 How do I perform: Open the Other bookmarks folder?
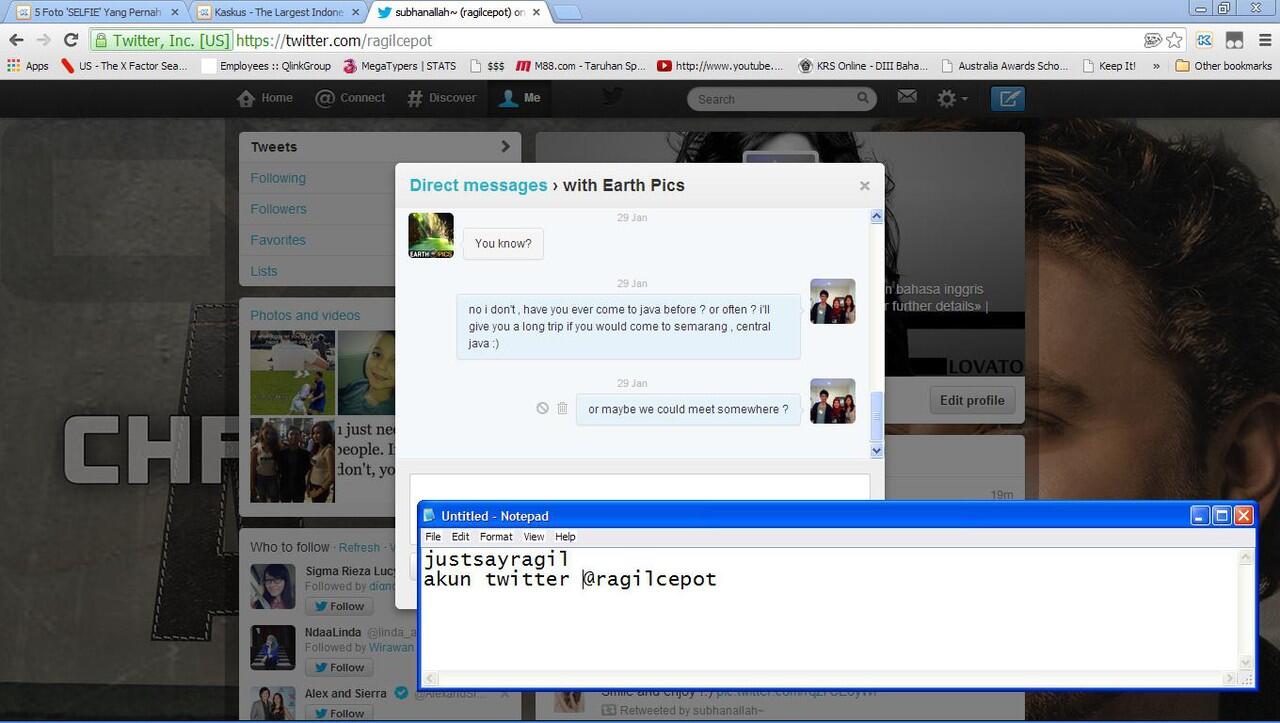click(1223, 66)
